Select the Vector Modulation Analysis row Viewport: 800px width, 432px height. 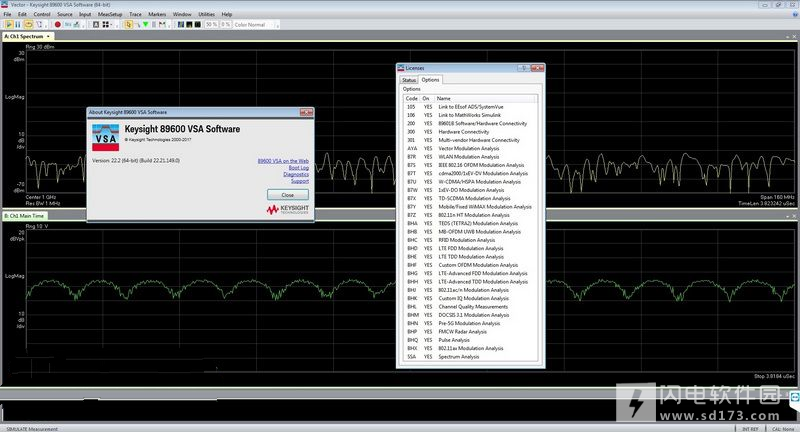(x=469, y=148)
